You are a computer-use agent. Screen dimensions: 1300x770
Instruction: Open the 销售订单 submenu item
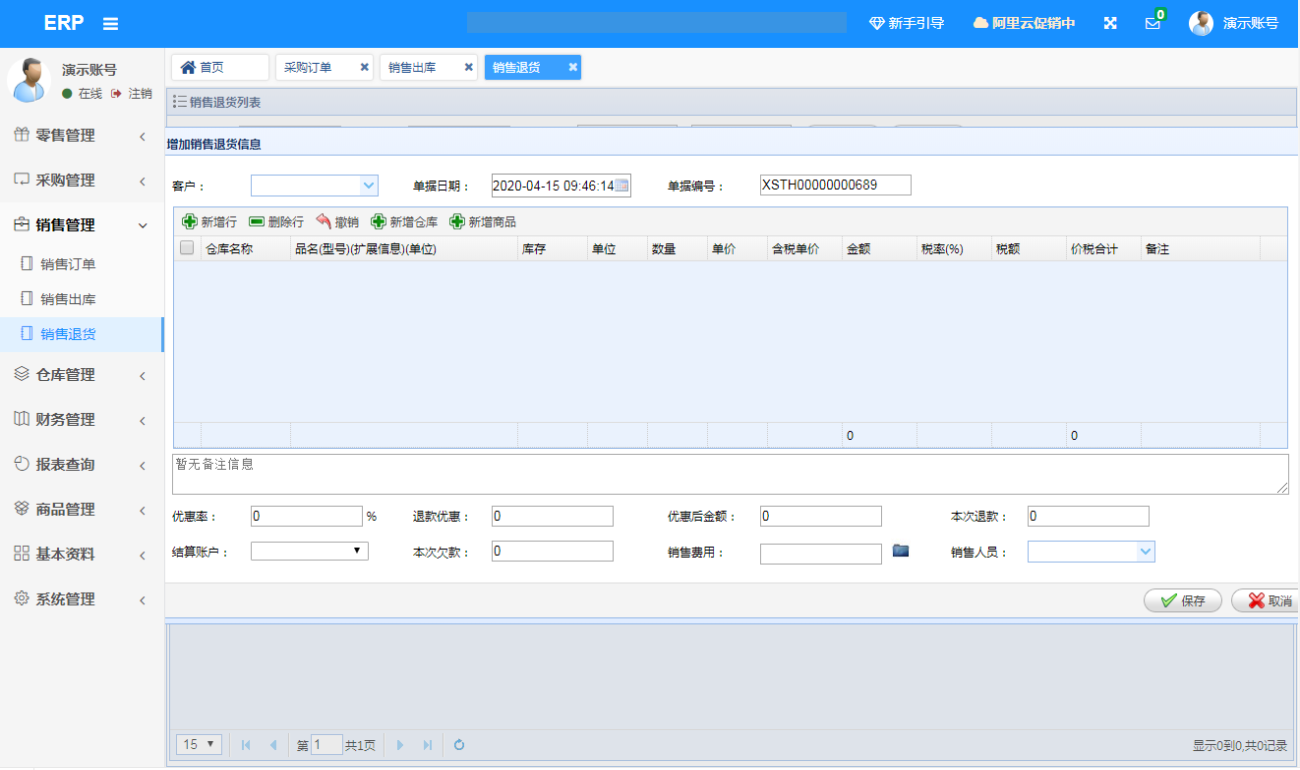tap(82, 264)
